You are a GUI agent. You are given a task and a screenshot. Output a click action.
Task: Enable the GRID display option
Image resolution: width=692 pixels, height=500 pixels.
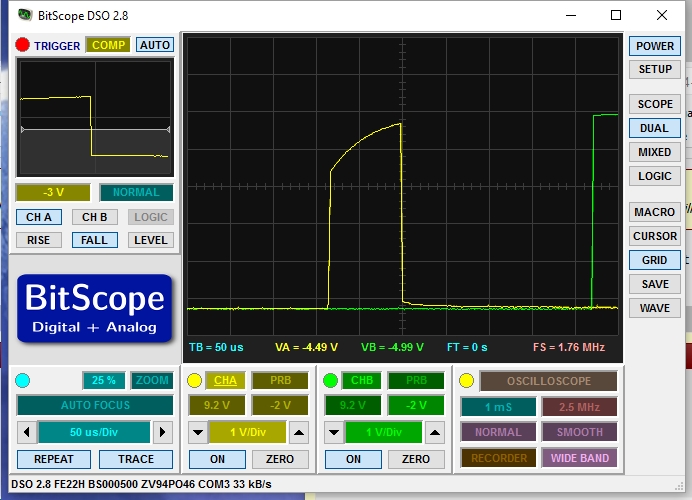pos(654,260)
